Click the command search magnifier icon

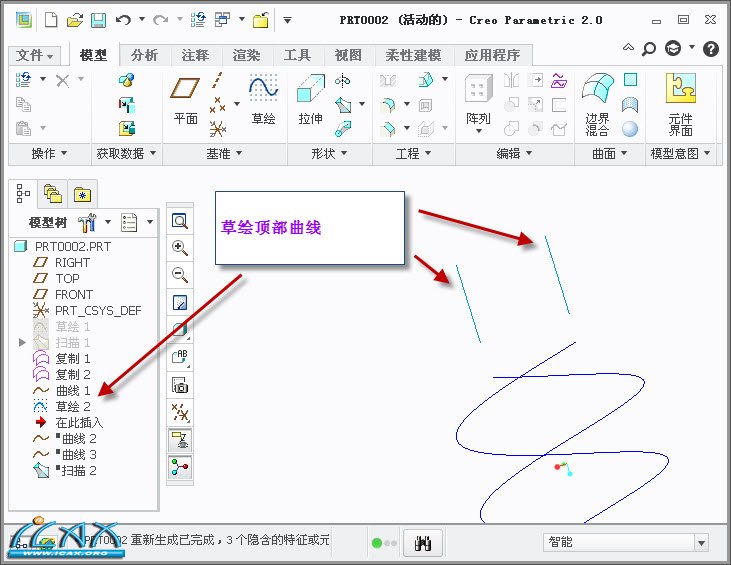point(648,48)
